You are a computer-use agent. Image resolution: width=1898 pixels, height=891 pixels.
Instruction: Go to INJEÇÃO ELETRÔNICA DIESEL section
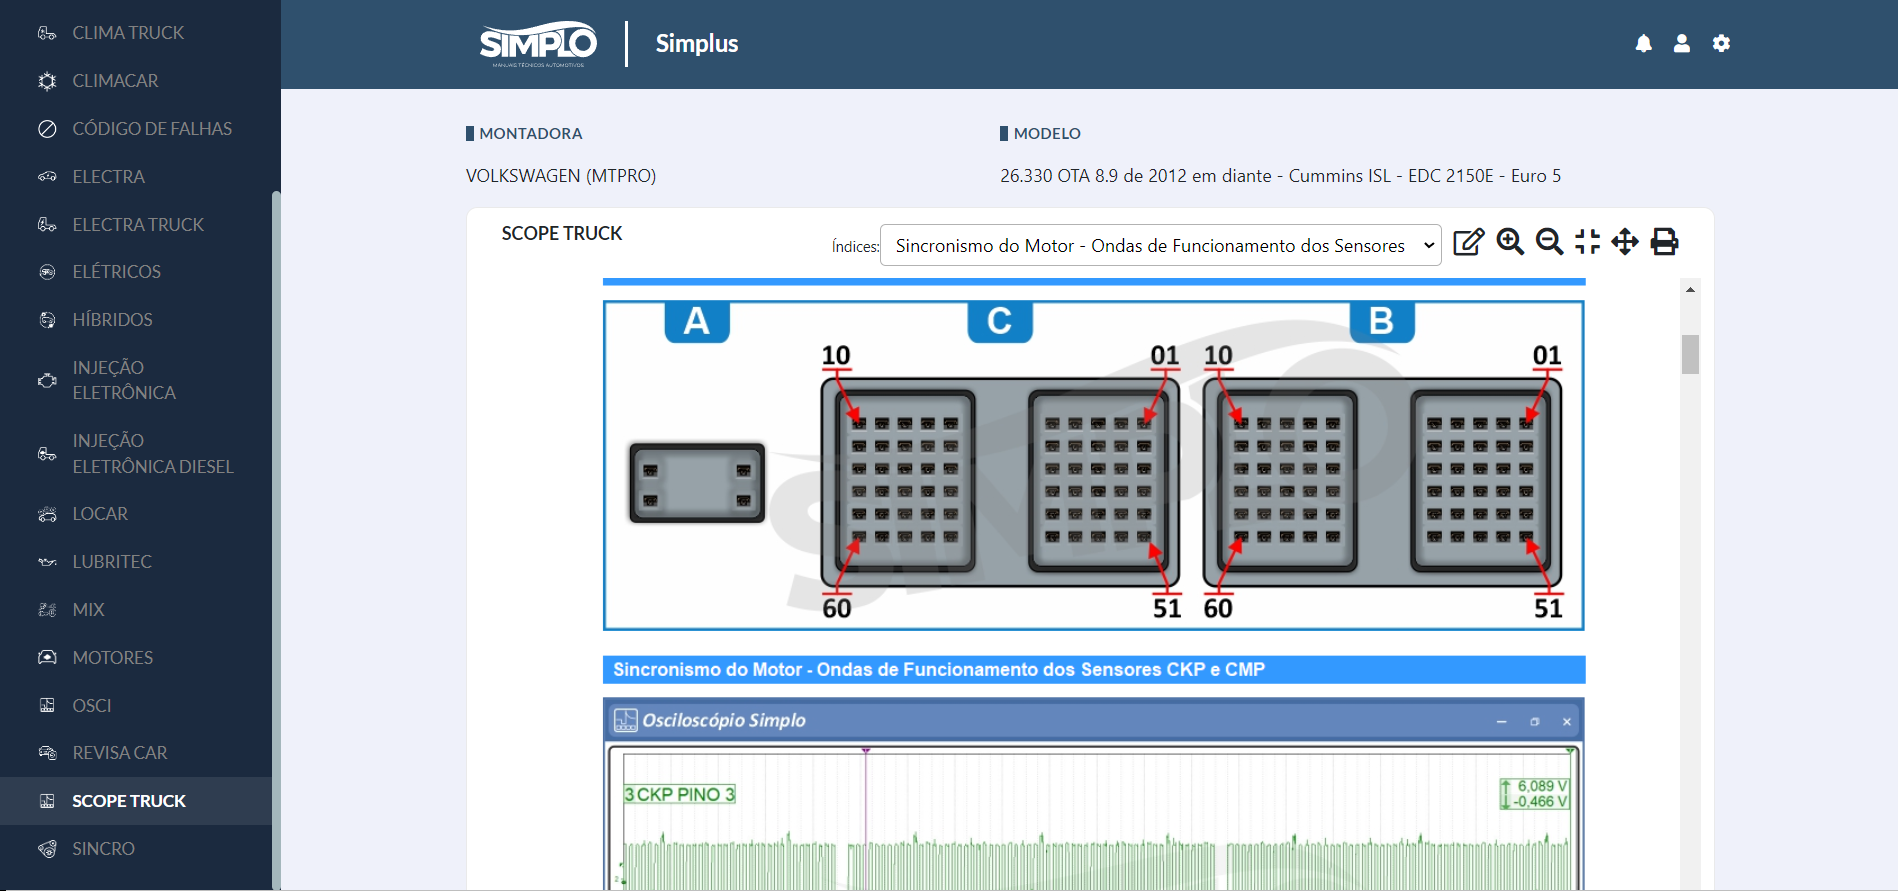click(152, 454)
